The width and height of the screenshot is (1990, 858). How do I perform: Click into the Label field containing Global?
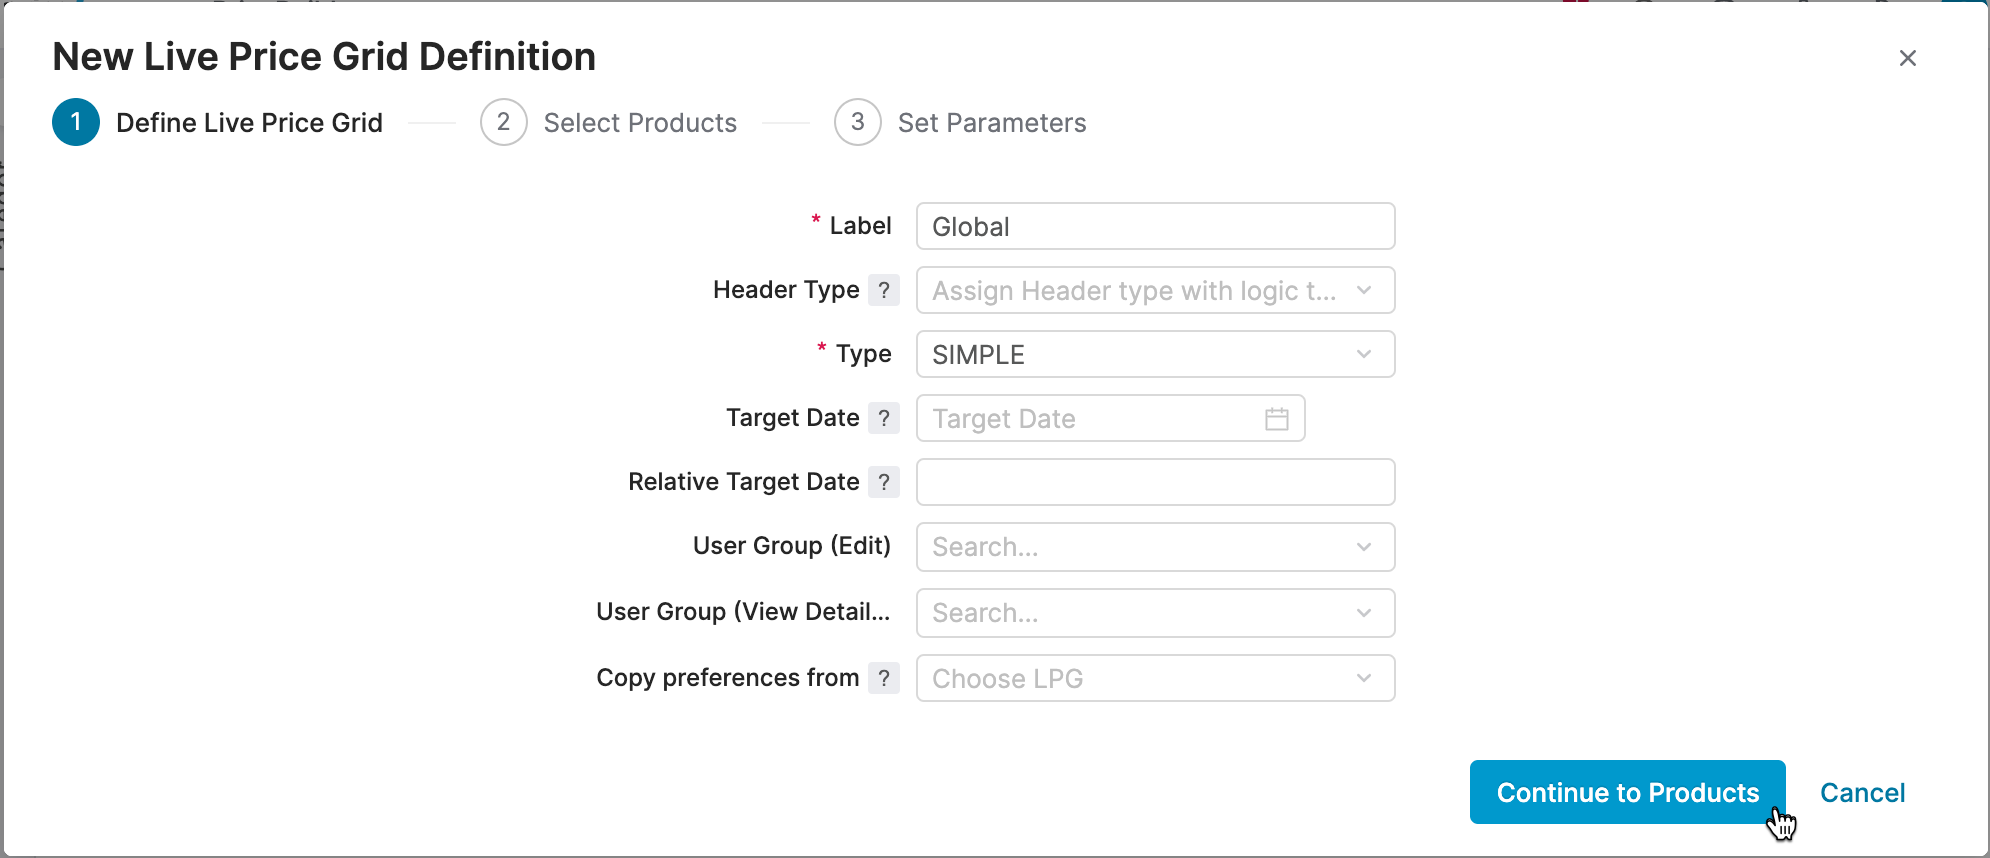1154,227
